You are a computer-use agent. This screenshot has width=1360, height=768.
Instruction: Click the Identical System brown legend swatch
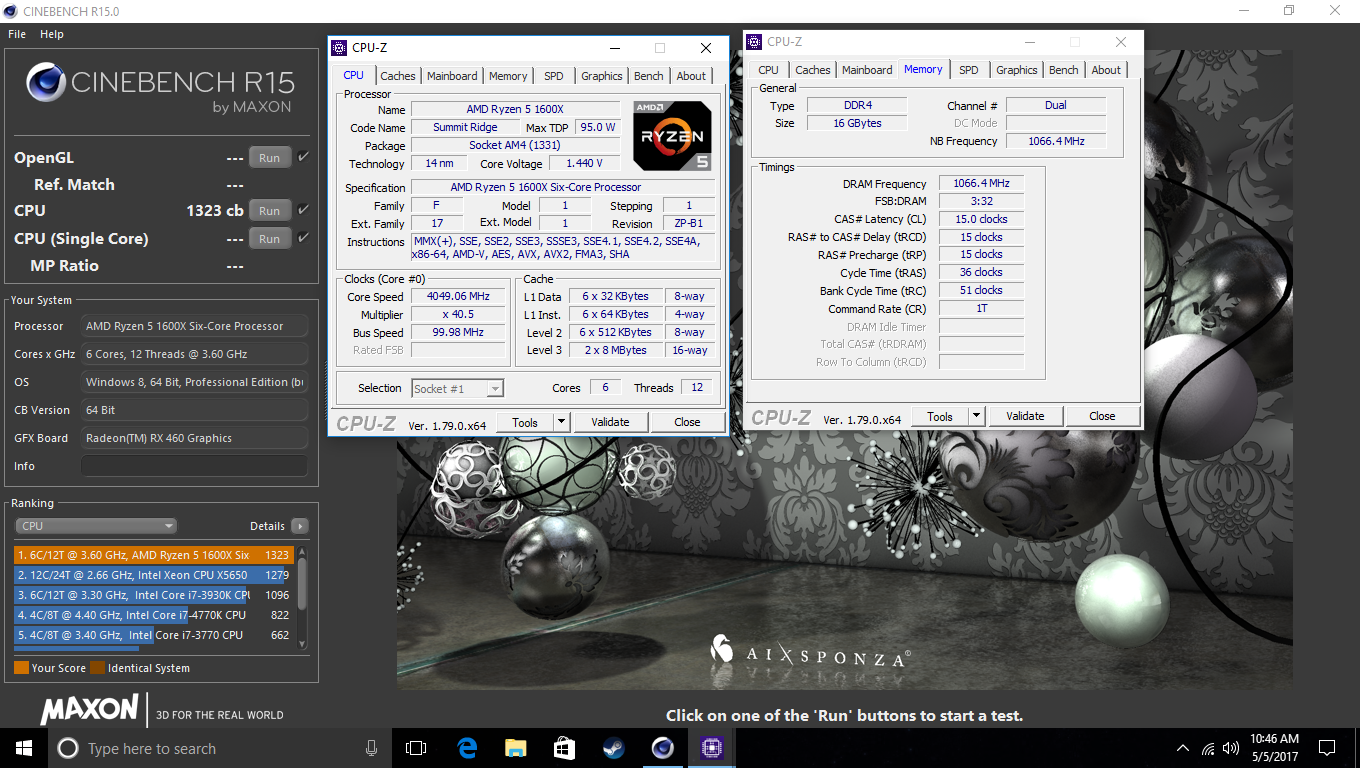pos(97,668)
